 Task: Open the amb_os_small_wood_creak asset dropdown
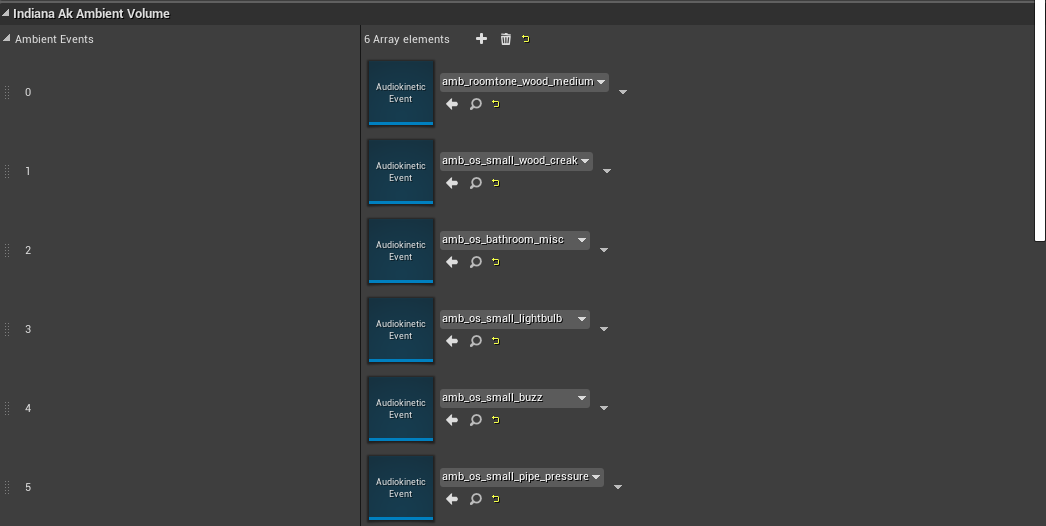click(x=516, y=161)
